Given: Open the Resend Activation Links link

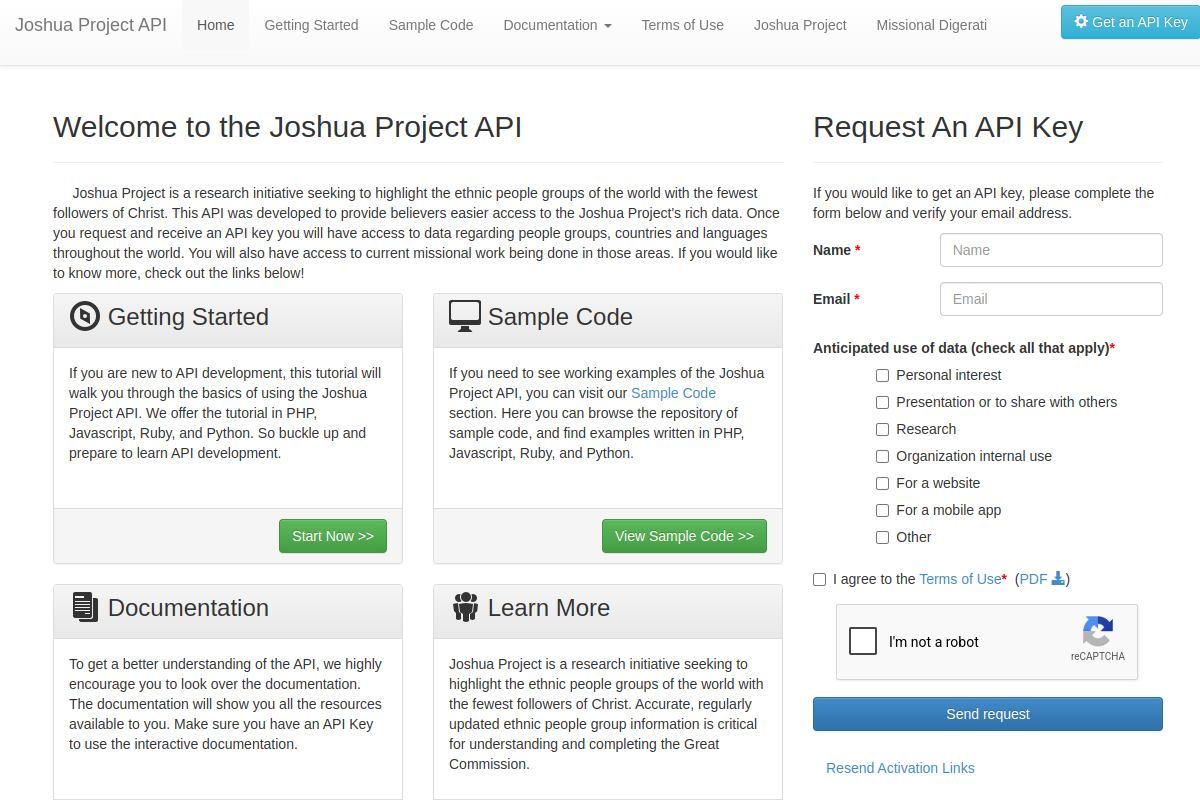Looking at the screenshot, I should [900, 768].
